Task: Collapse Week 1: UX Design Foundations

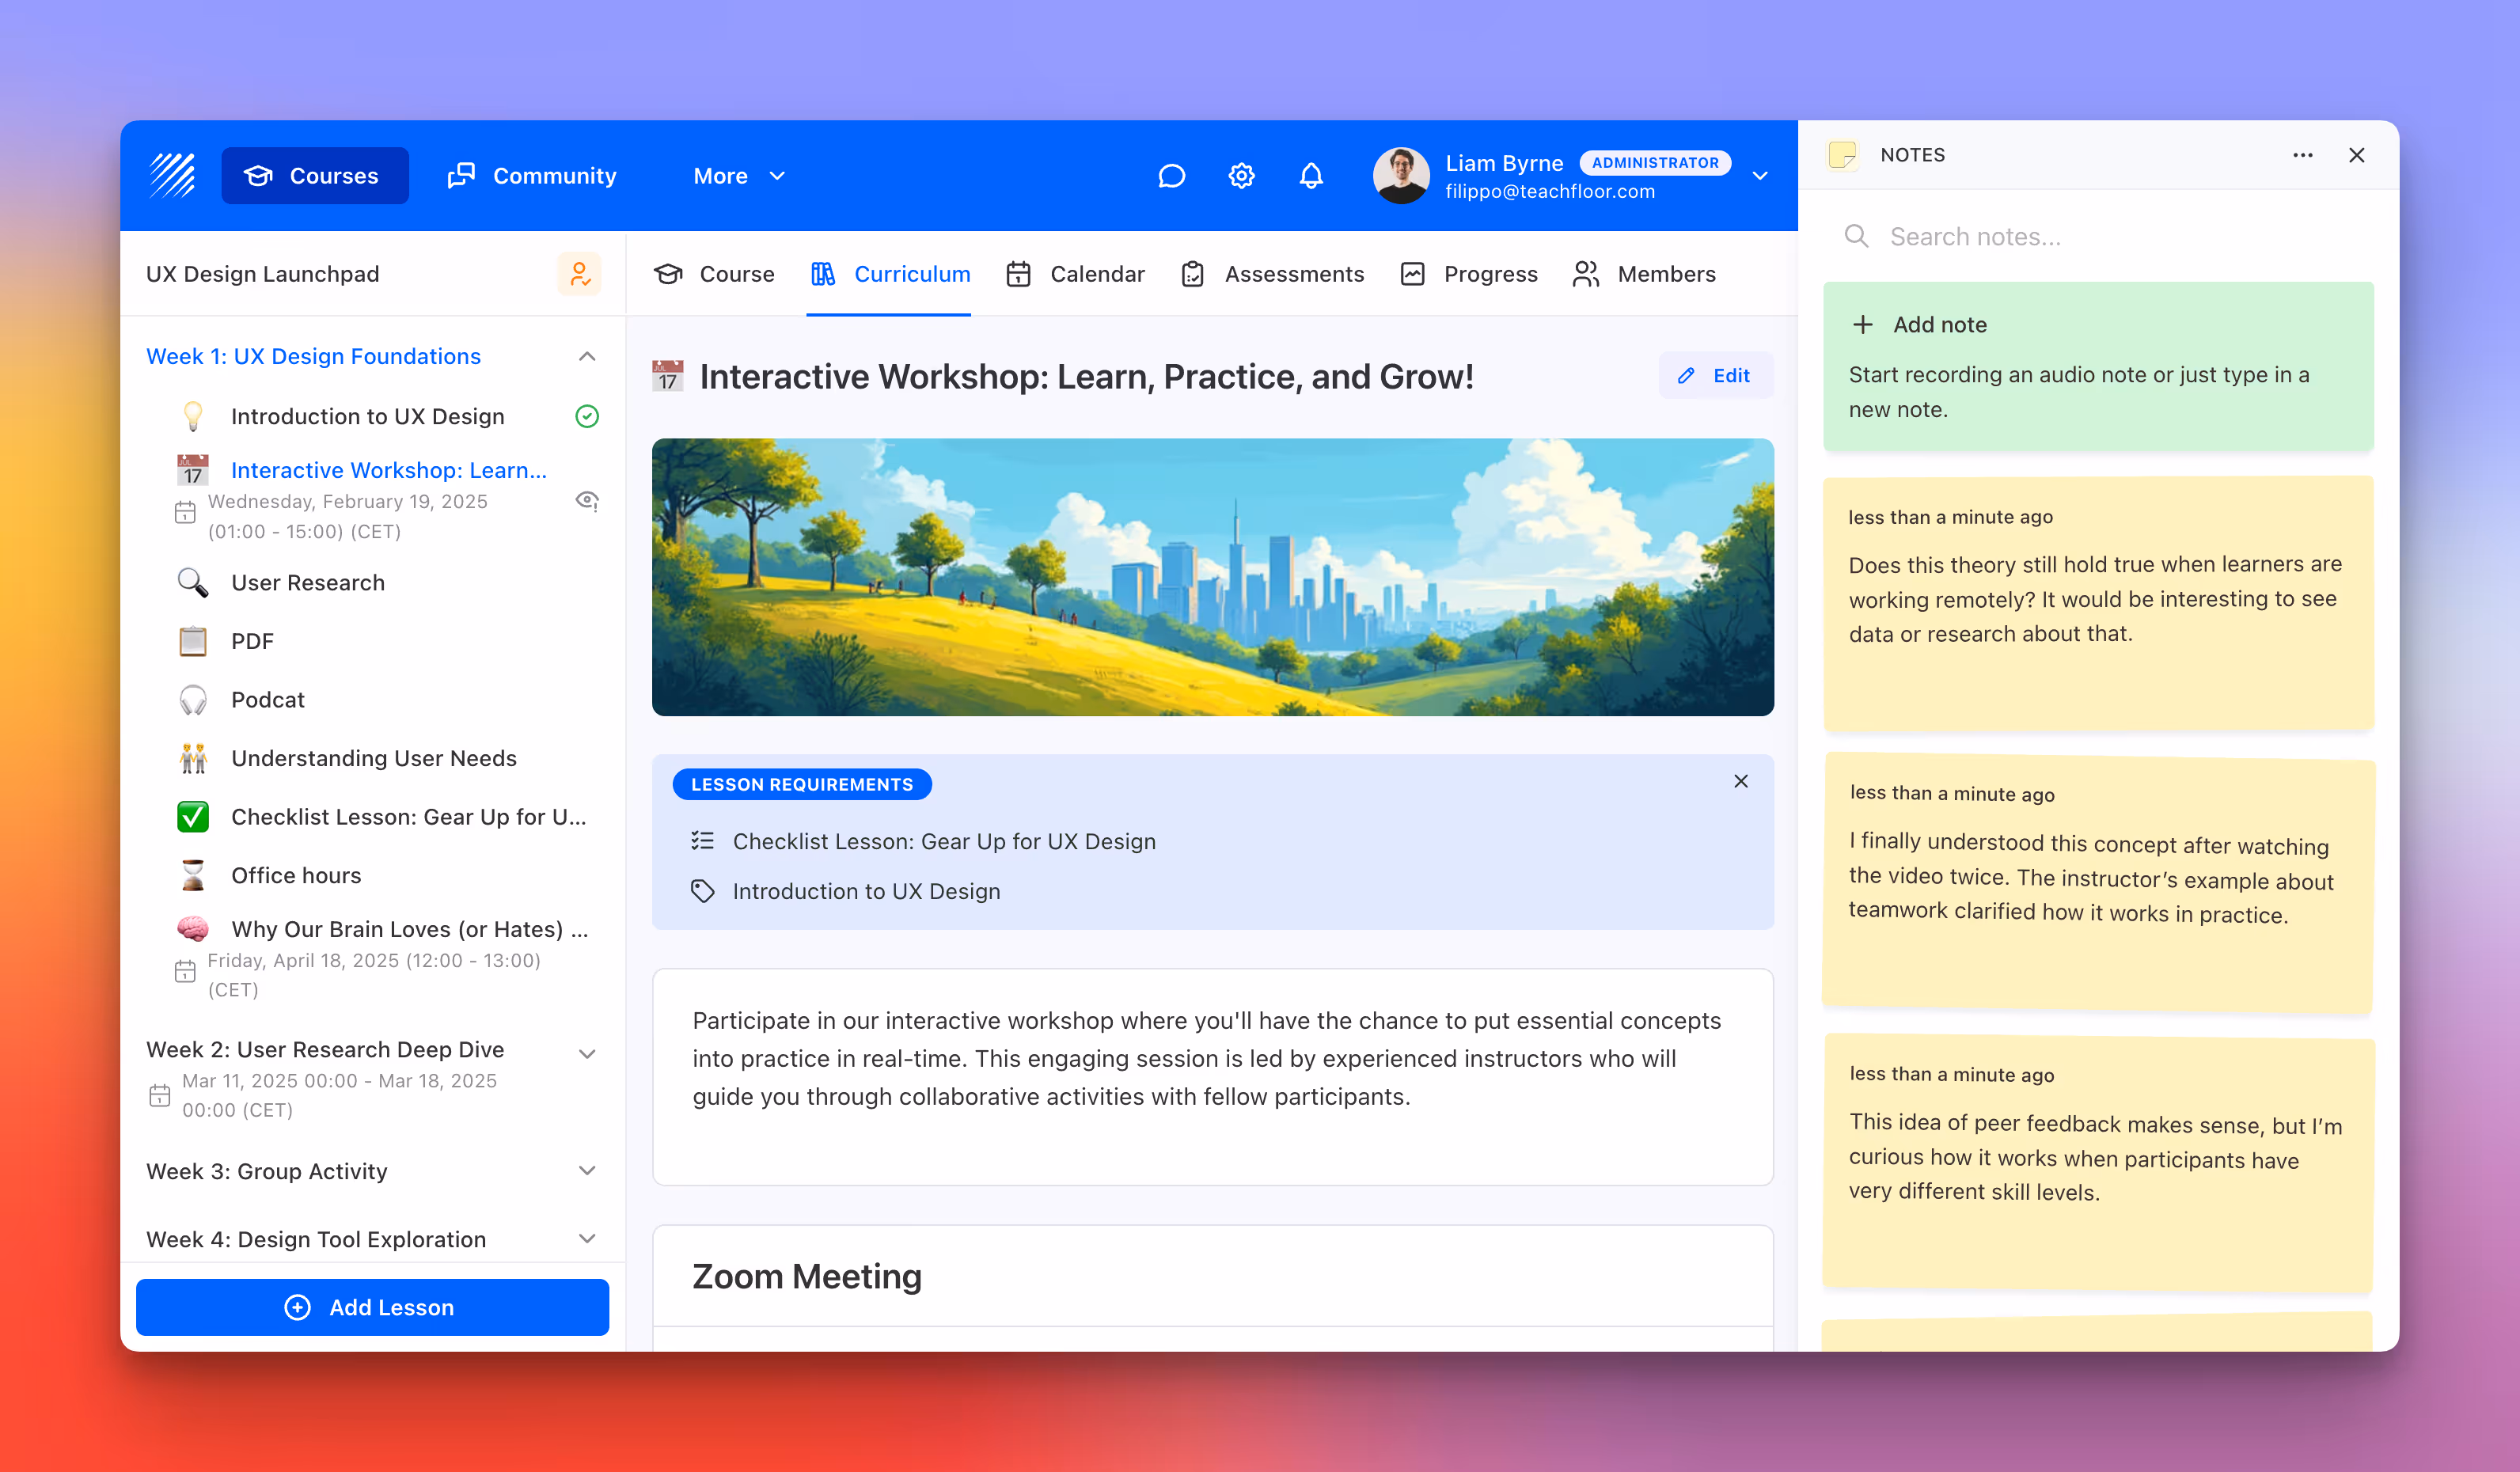Action: point(587,356)
